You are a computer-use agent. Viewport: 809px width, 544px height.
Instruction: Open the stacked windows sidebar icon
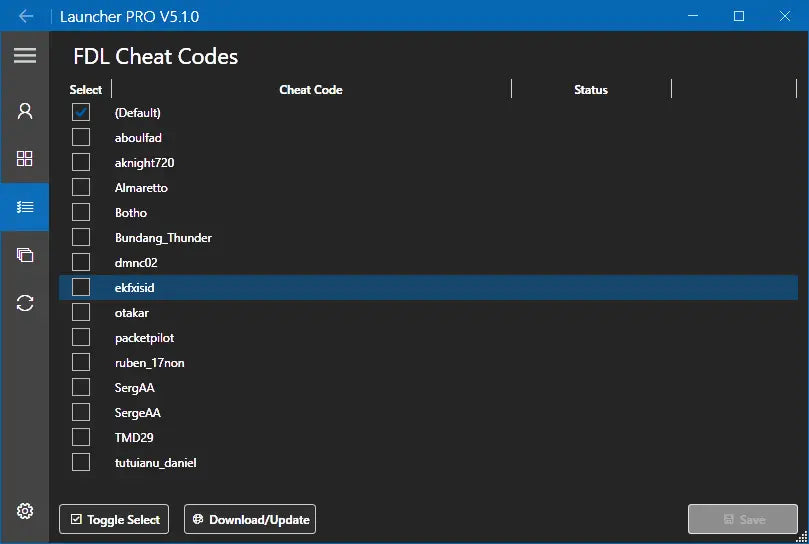pos(25,255)
